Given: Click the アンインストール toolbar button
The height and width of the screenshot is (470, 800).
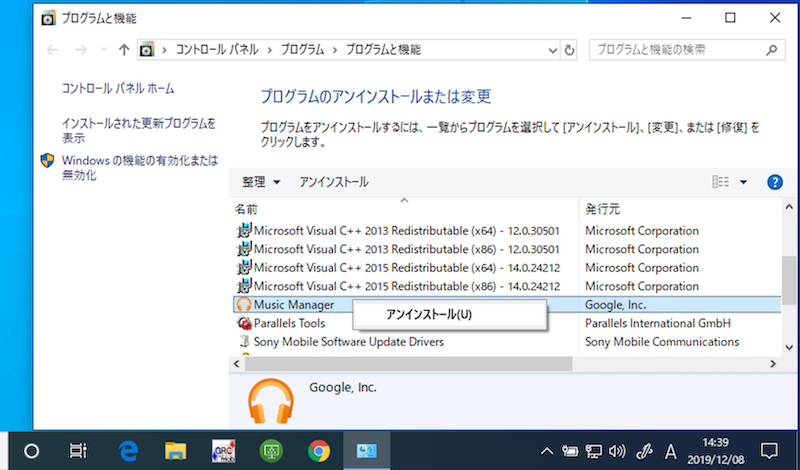Looking at the screenshot, I should pos(334,182).
